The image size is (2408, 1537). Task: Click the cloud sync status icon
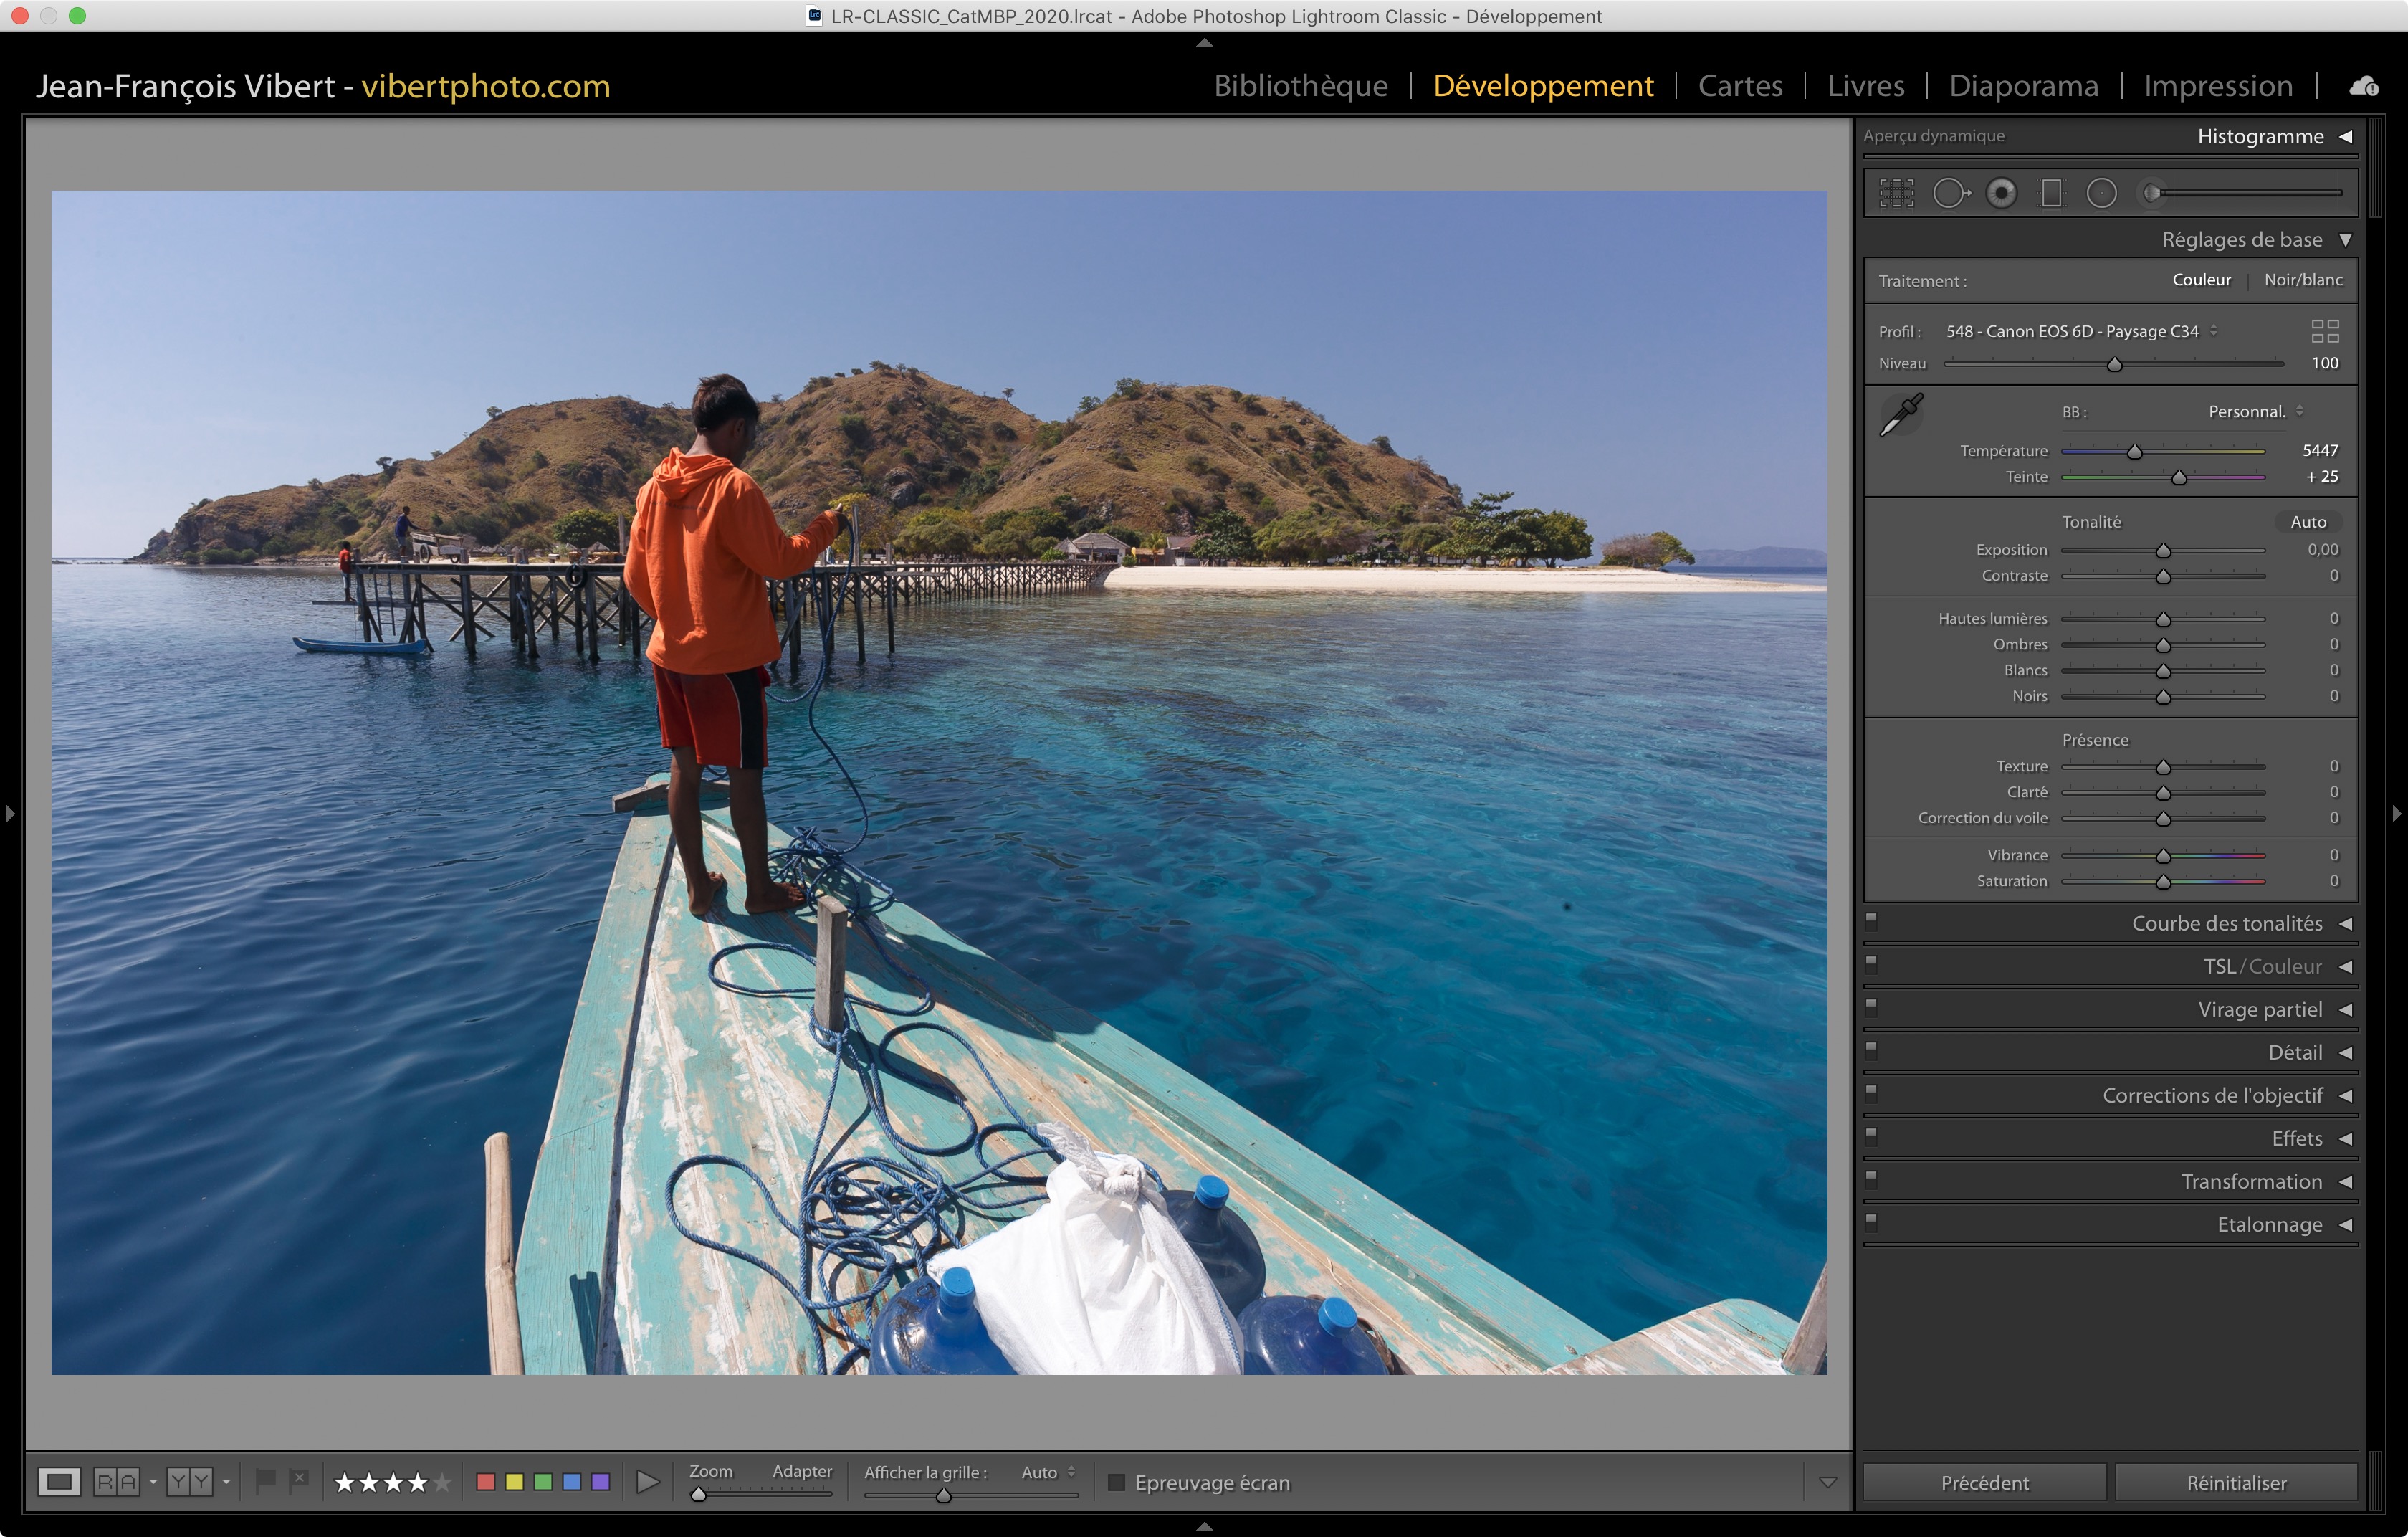coord(2364,86)
